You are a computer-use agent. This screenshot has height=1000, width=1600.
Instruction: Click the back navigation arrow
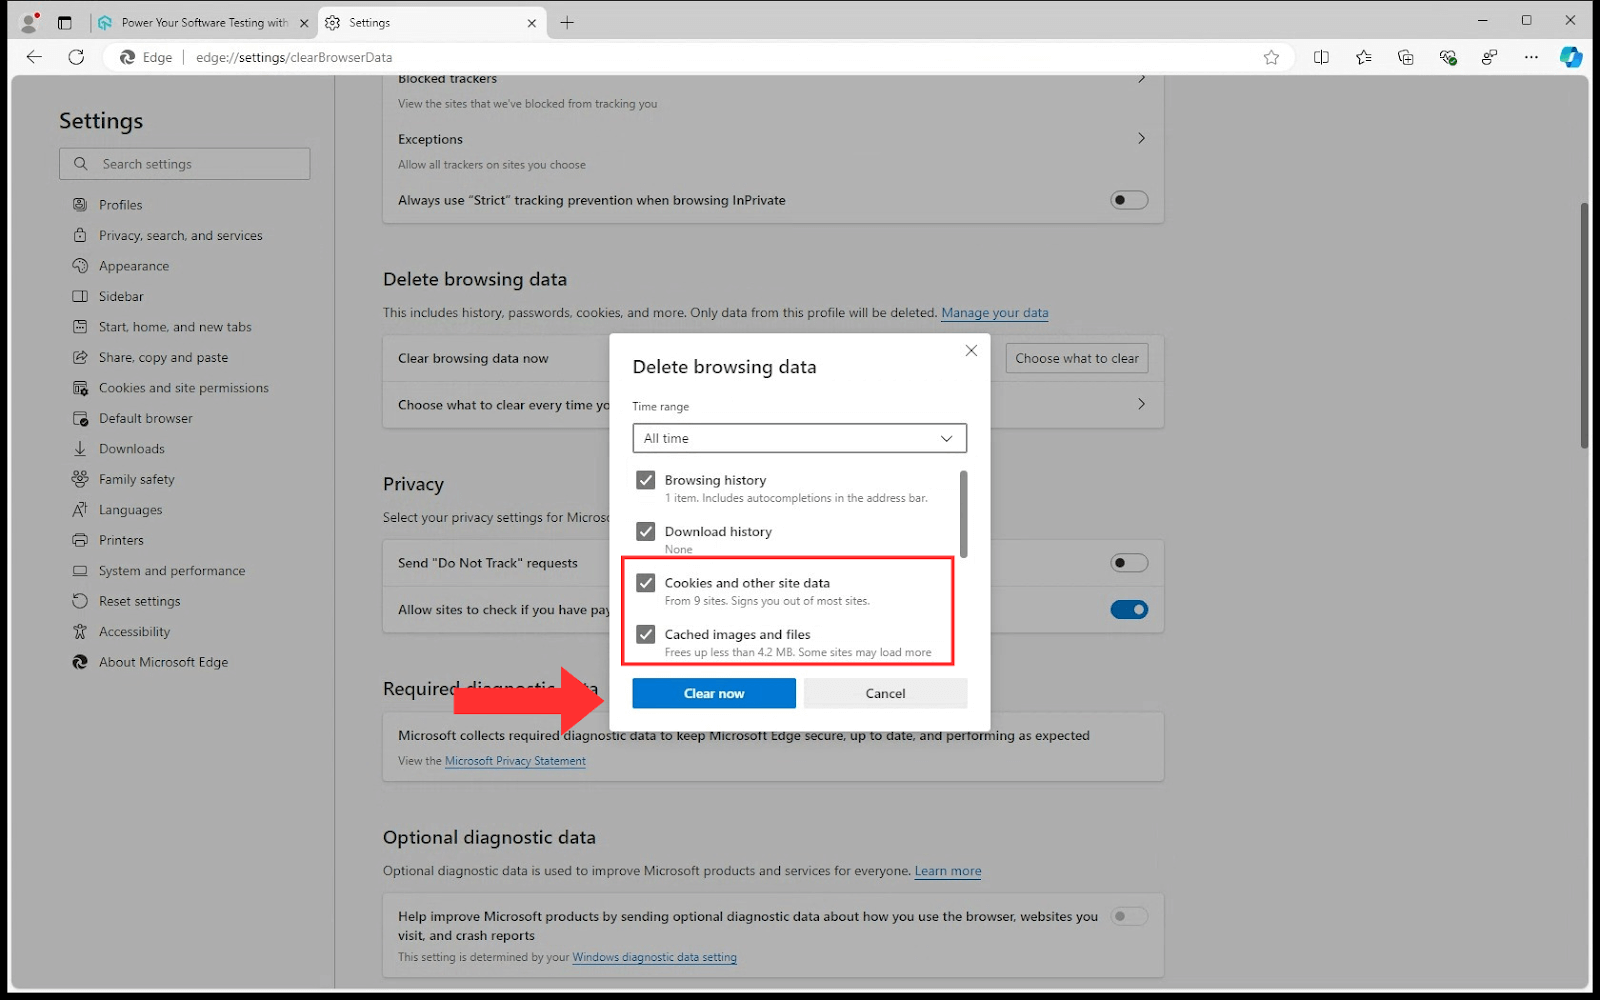(34, 57)
